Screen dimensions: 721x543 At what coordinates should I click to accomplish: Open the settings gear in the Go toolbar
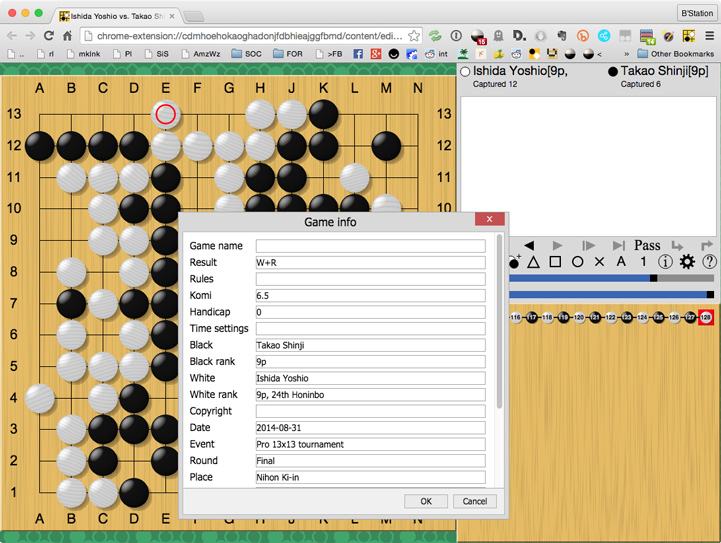point(687,262)
